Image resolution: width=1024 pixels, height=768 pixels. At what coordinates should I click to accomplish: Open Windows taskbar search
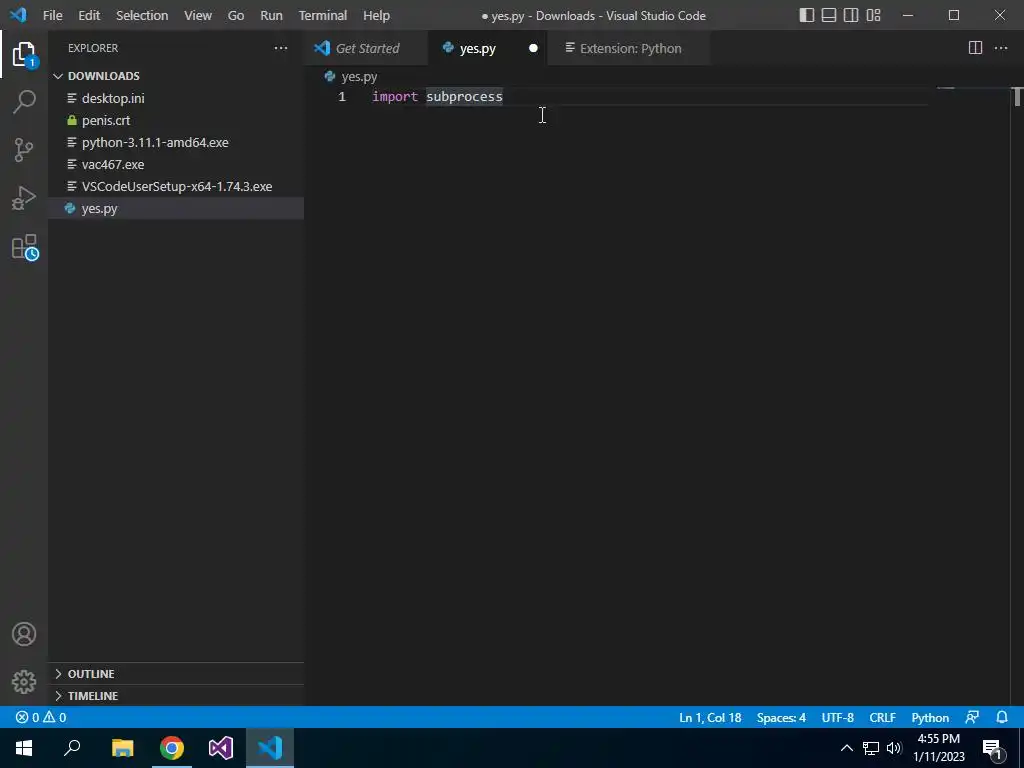click(72, 748)
